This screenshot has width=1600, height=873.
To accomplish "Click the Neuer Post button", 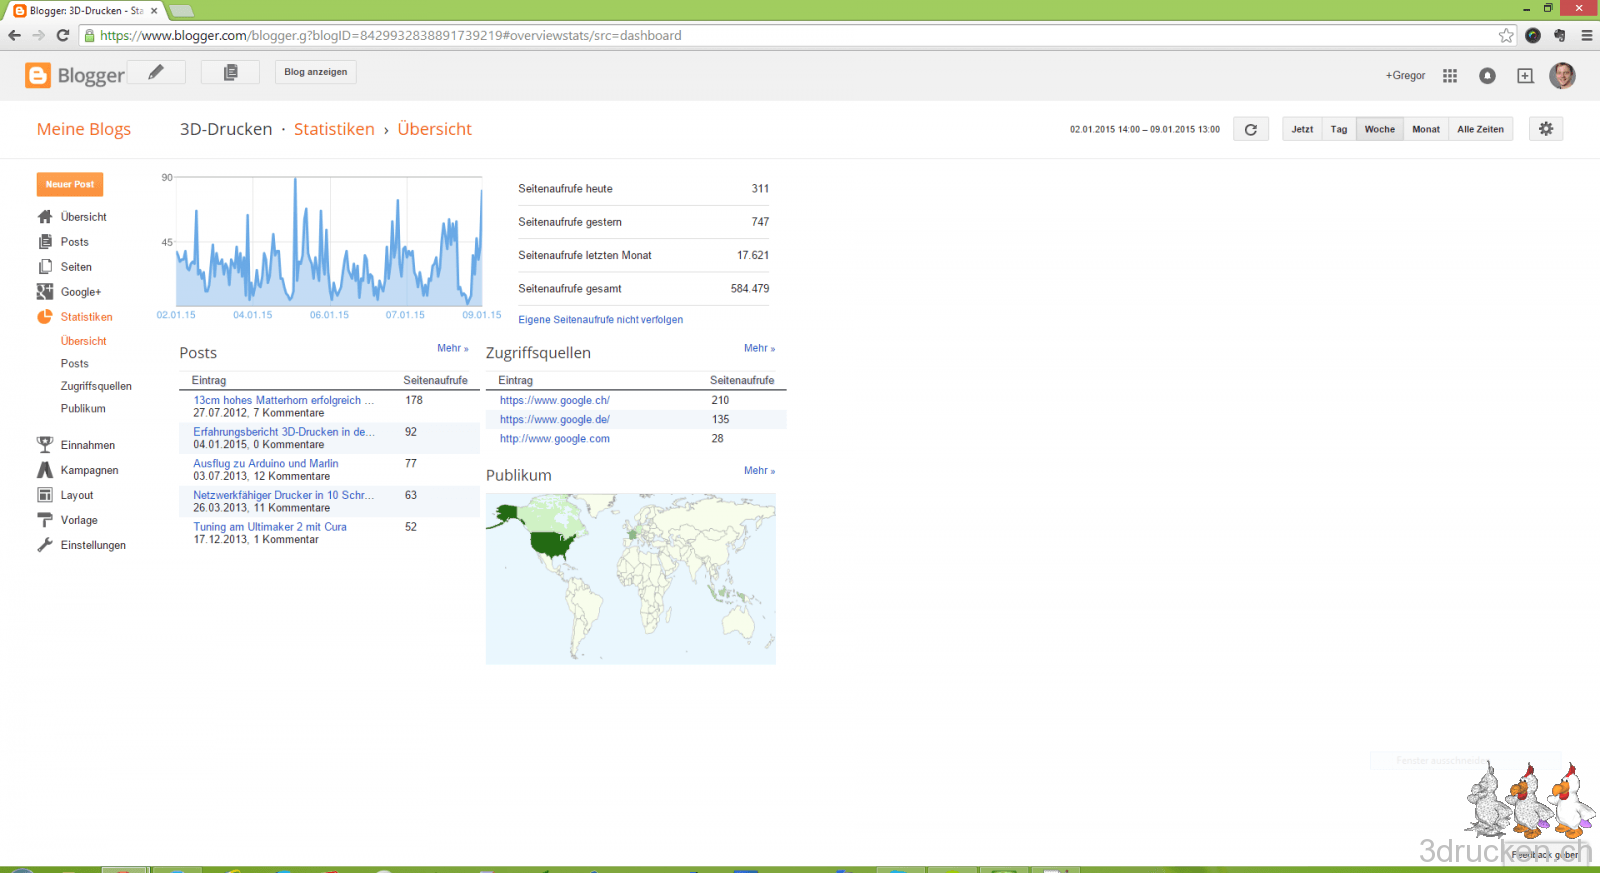I will click(70, 184).
